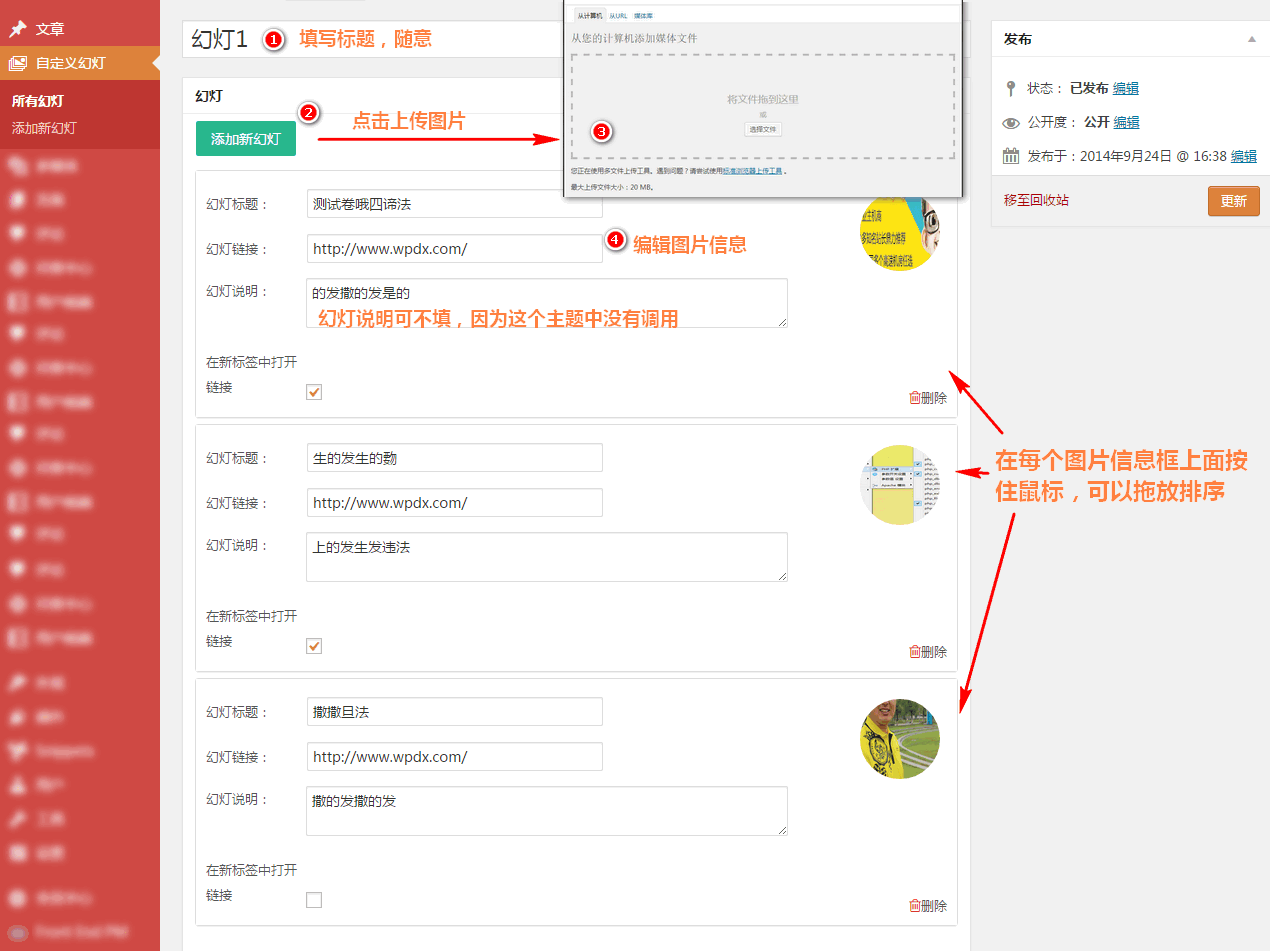Switch to the 从URL upload tab
The width and height of the screenshot is (1270, 951).
619,16
